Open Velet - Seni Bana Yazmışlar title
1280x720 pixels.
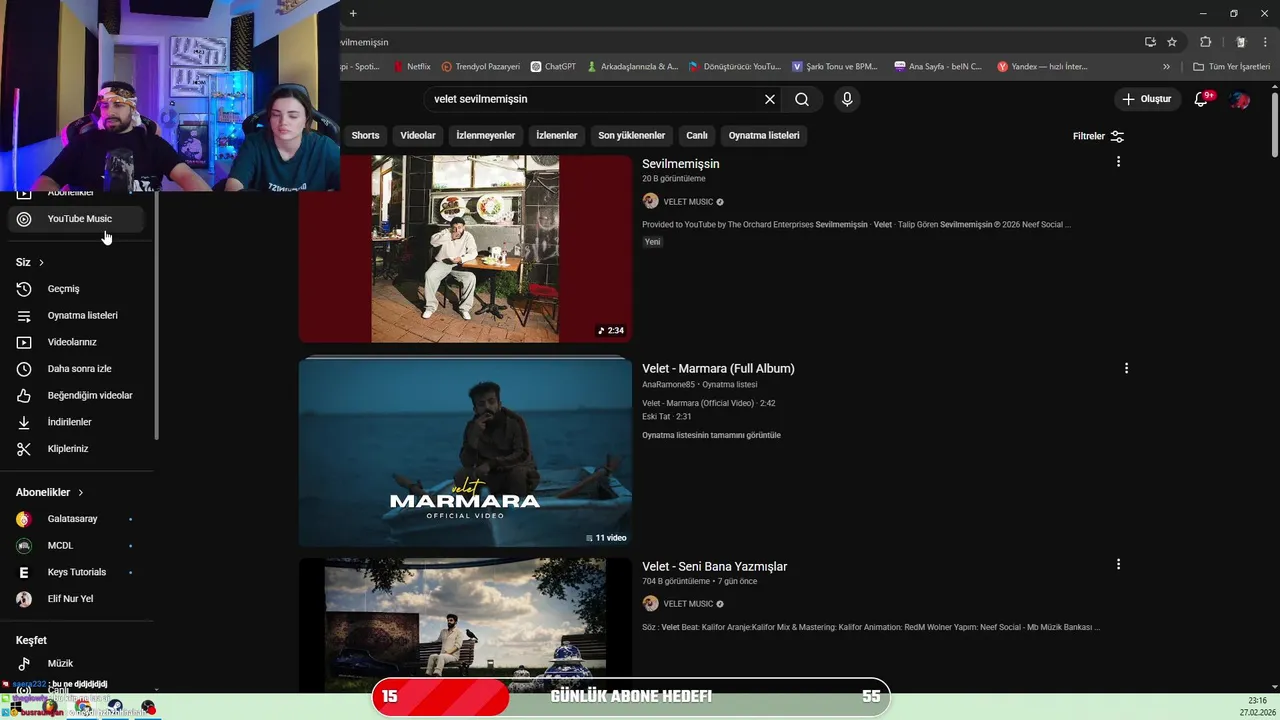pyautogui.click(x=715, y=566)
